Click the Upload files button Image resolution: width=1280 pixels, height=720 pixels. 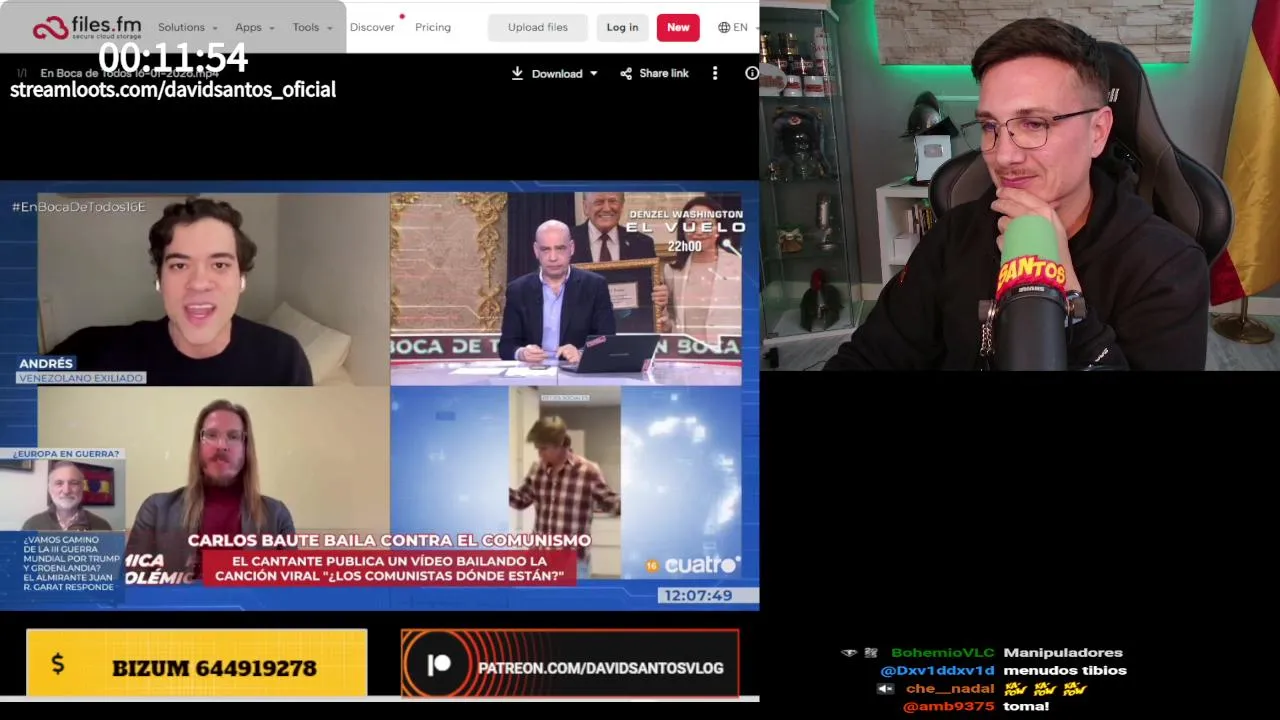click(538, 27)
